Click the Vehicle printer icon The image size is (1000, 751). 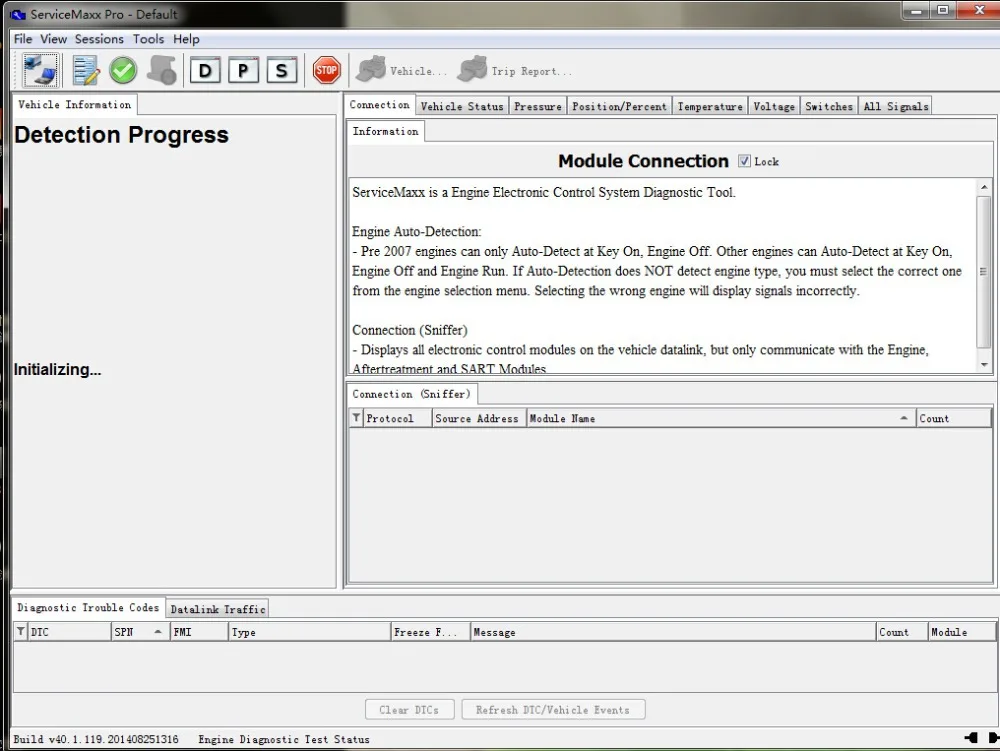(x=371, y=69)
